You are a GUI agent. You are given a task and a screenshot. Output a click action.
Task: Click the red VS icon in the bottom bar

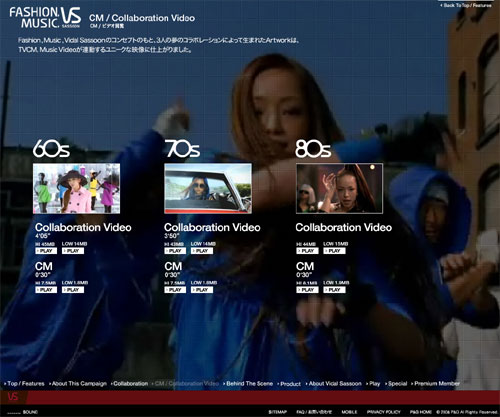(13, 397)
